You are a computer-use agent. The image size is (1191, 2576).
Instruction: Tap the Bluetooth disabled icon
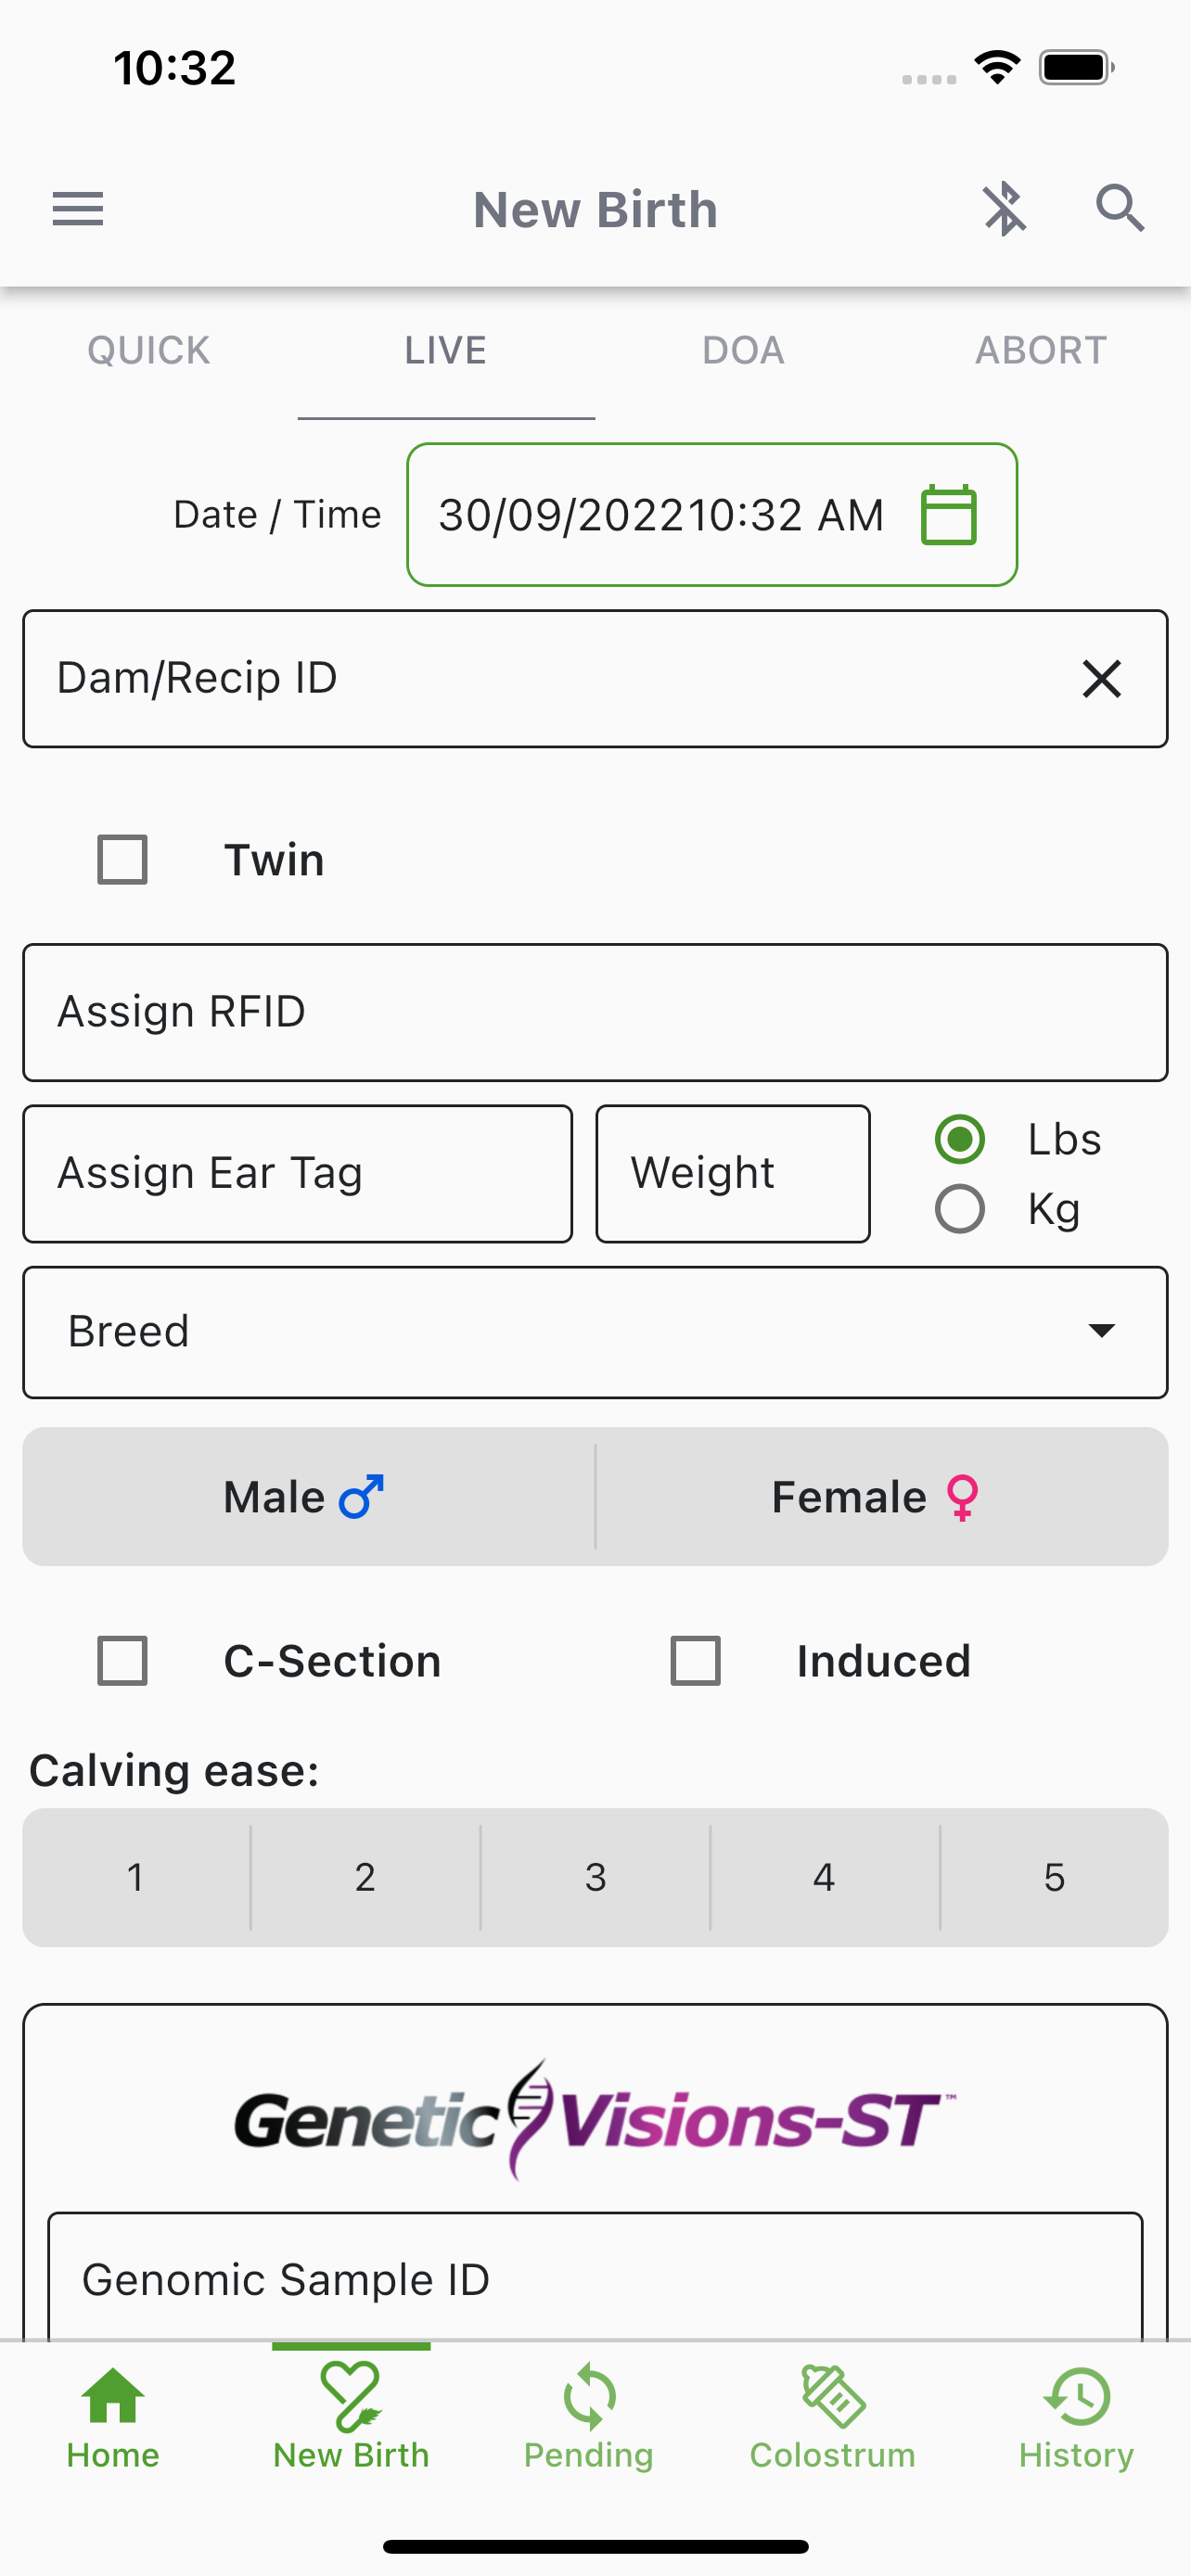[x=1004, y=210]
